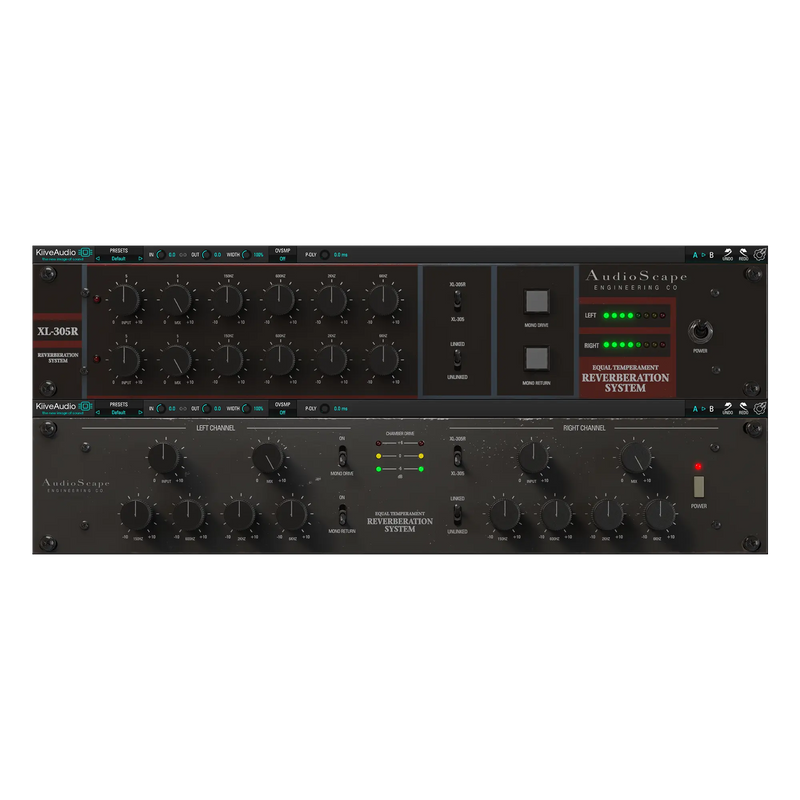This screenshot has height=800, width=800.
Task: Click the KiiveAudio logo on the upper plugin
Action: (x=64, y=254)
